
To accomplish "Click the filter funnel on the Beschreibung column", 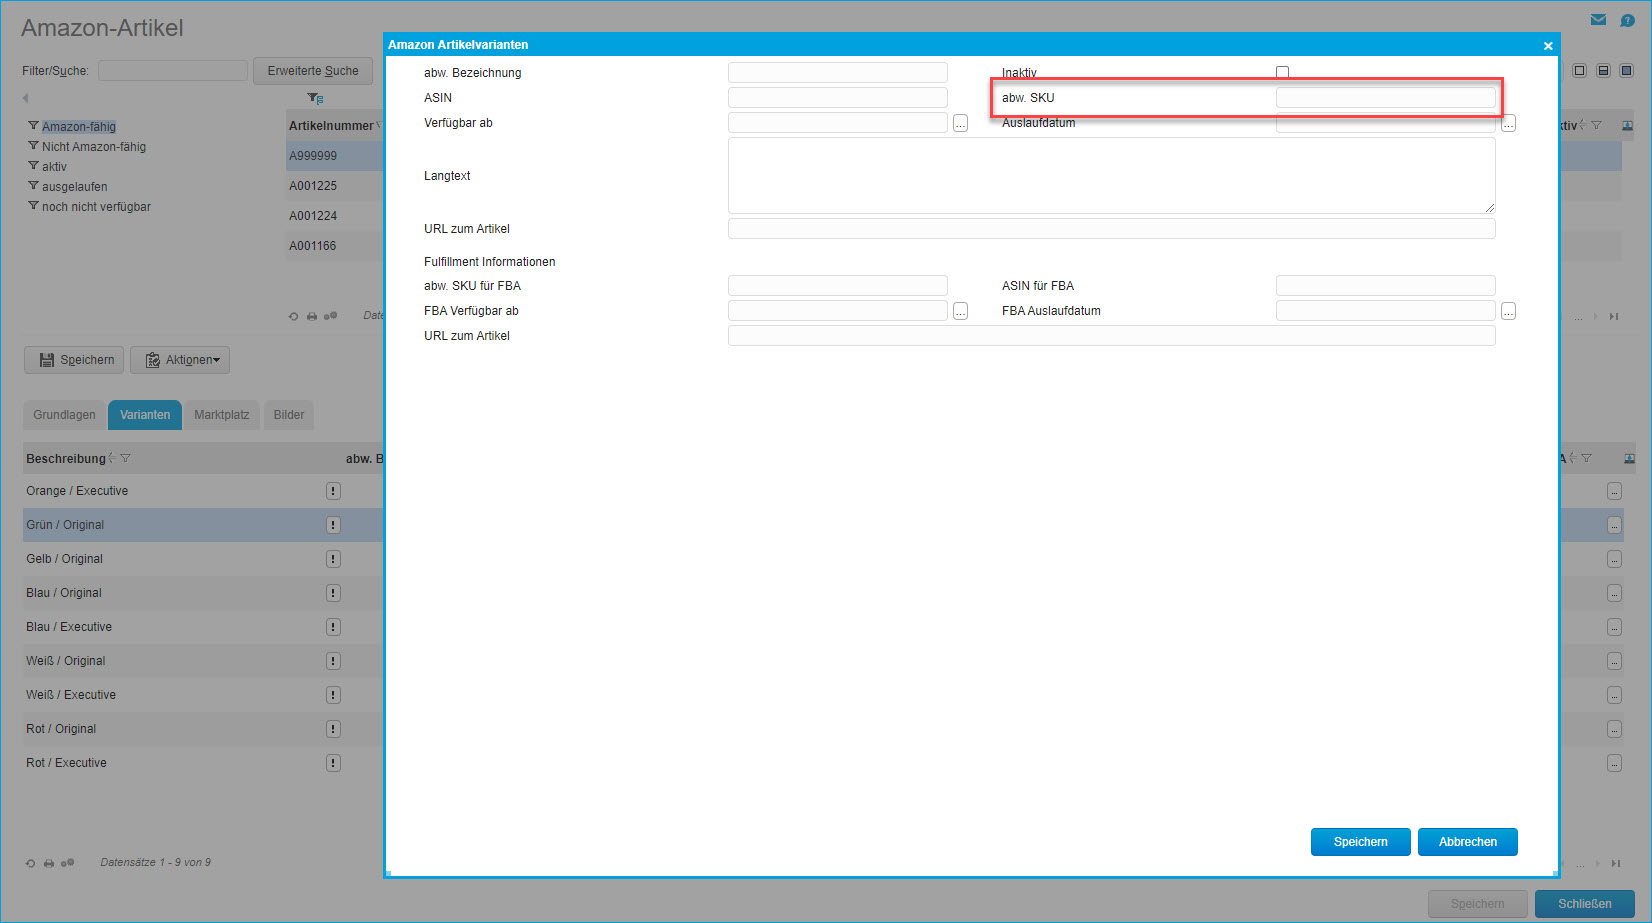I will (x=125, y=458).
